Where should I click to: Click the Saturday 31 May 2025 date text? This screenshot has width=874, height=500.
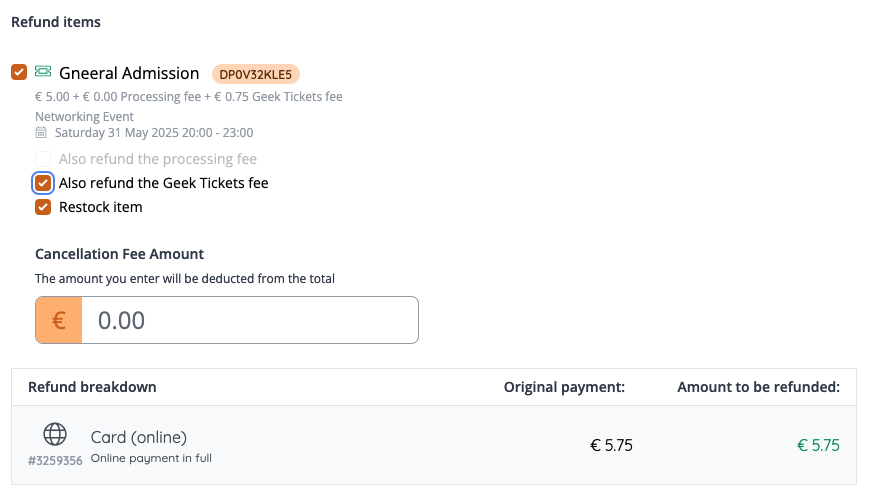click(154, 132)
